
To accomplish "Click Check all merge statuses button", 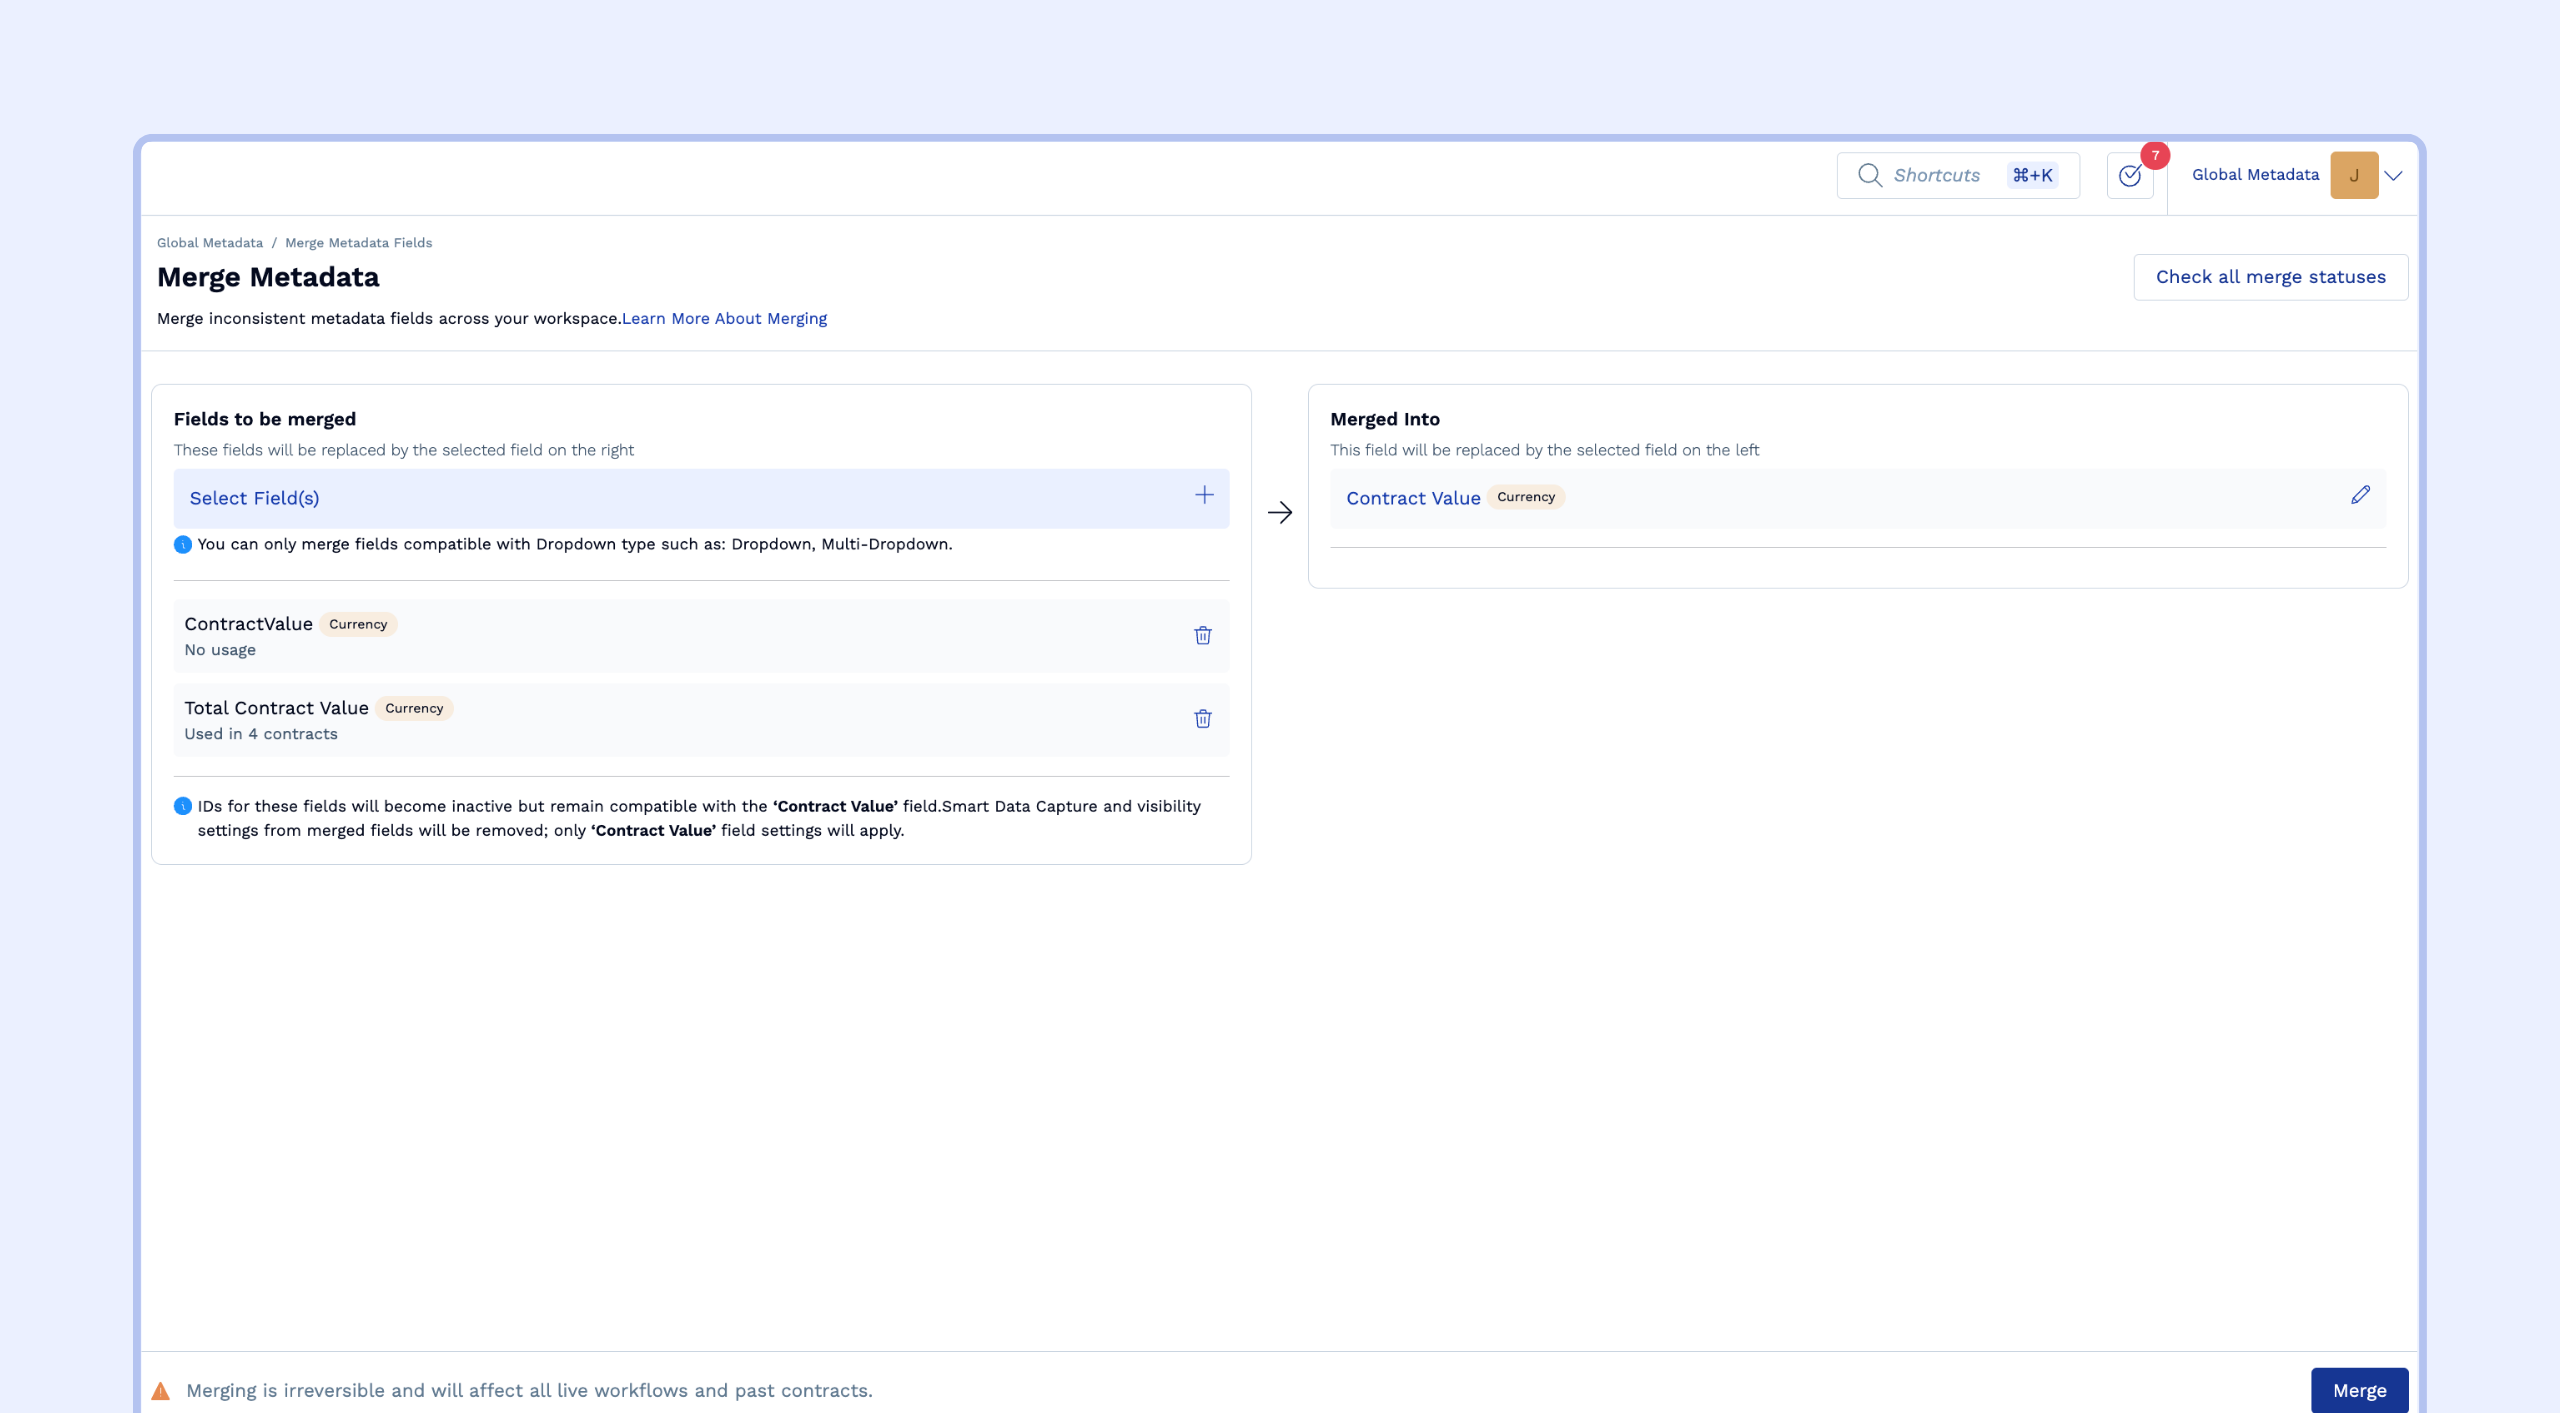I will click(x=2270, y=277).
